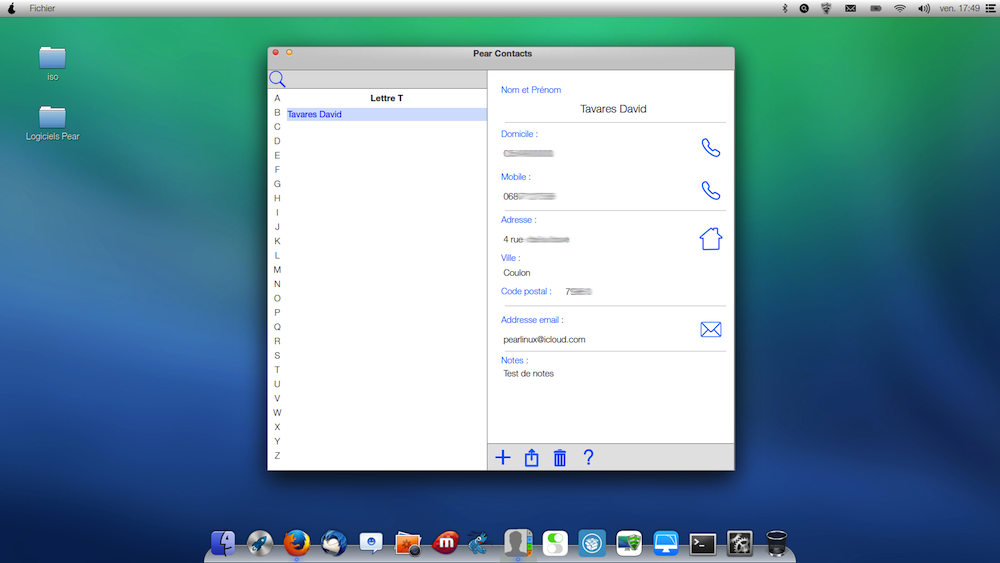Jump to letter H in index
Screen dimensions: 1000x563
277,198
